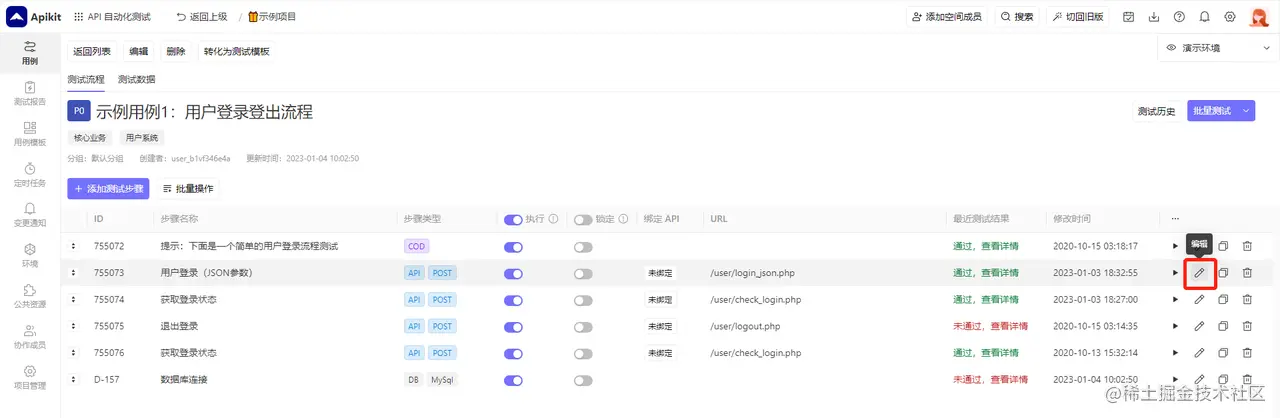The width and height of the screenshot is (1280, 418).
Task: Run step 755074 with its play icon
Action: click(1175, 299)
